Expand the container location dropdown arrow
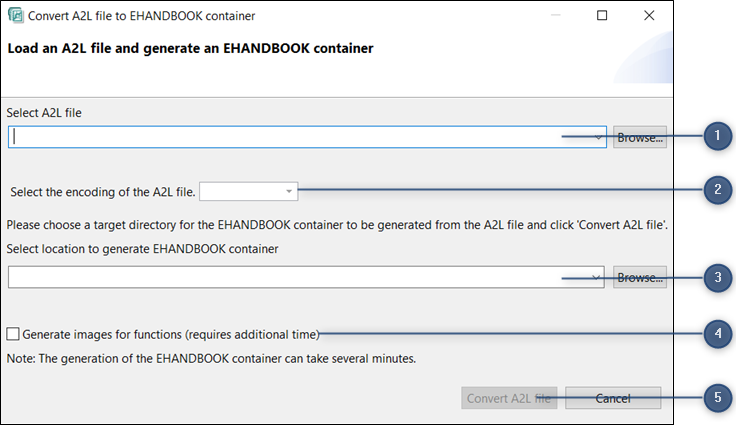The height and width of the screenshot is (425, 736). click(598, 277)
